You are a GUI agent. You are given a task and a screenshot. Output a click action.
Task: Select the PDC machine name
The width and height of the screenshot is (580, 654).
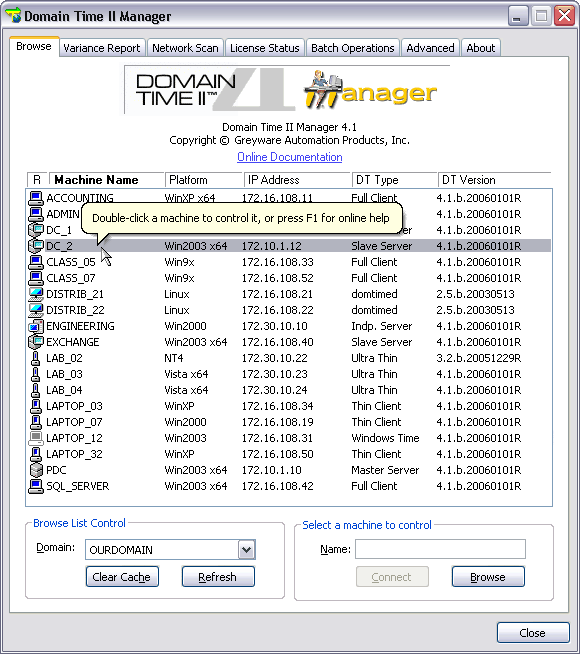pos(56,470)
